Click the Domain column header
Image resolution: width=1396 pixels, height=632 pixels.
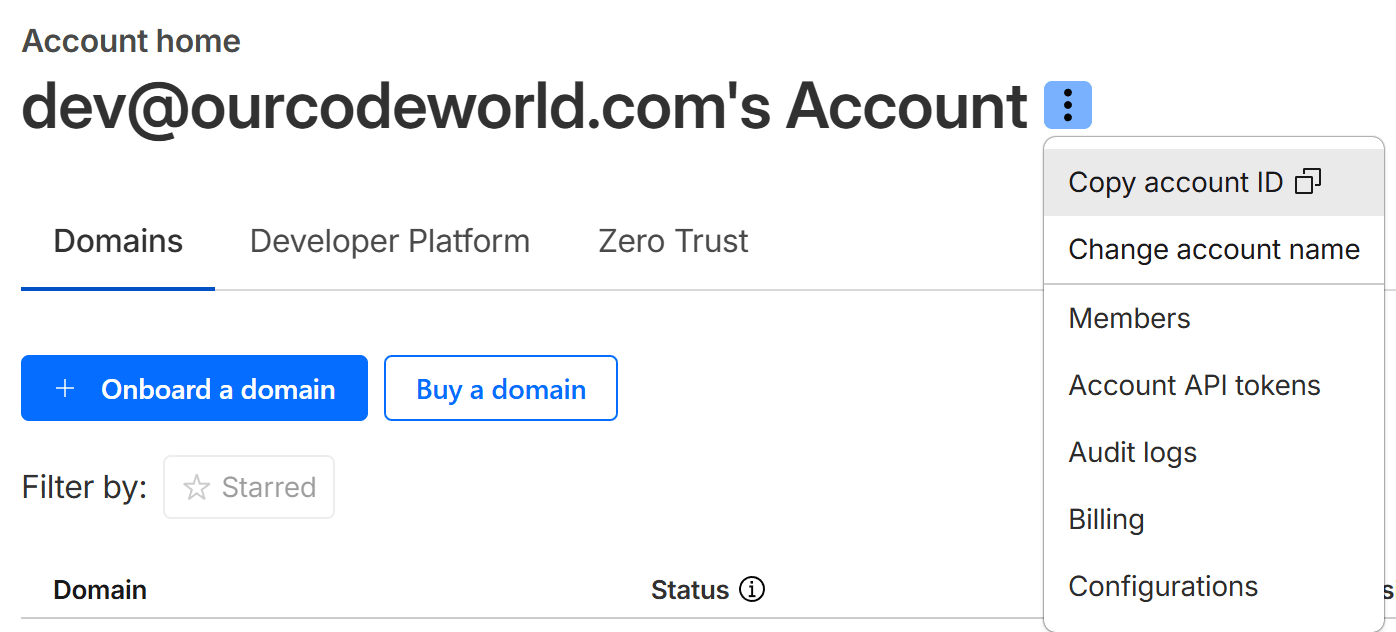tap(100, 590)
